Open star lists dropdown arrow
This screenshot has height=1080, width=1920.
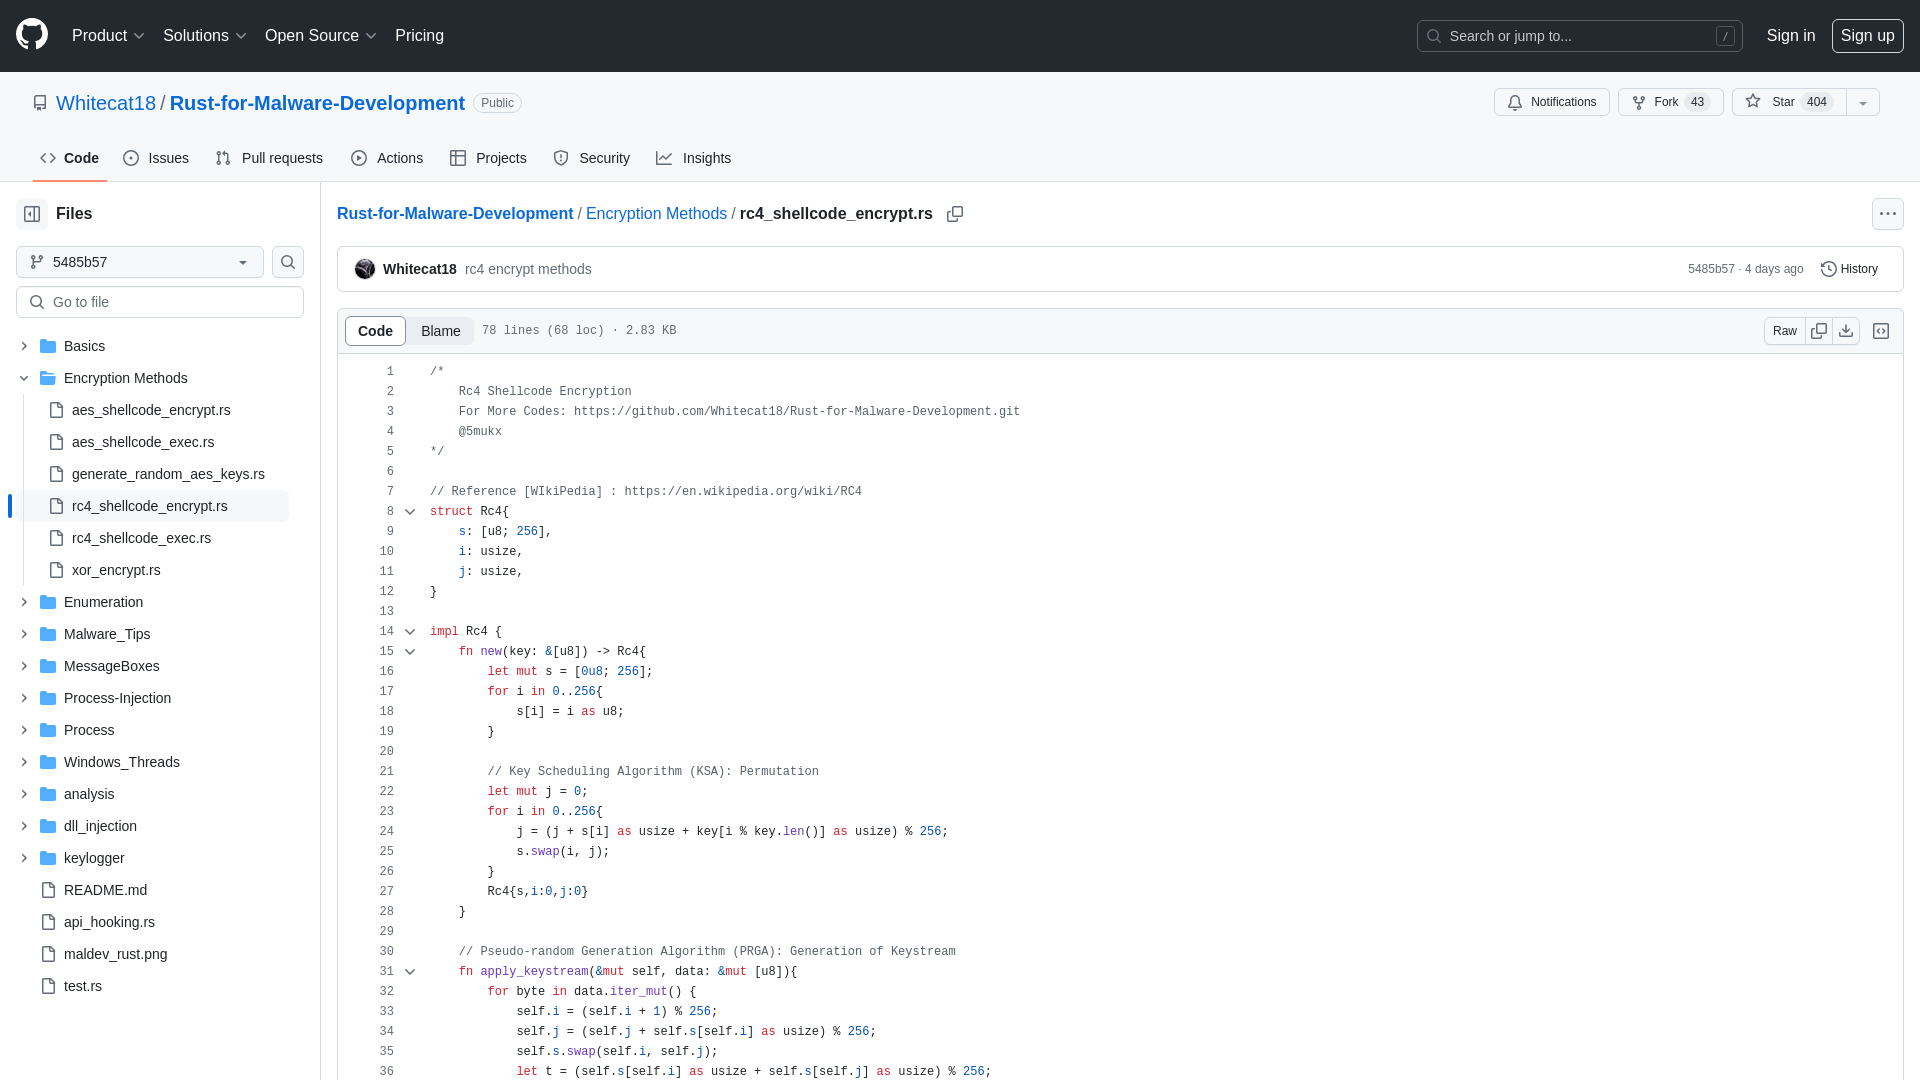(x=1863, y=102)
